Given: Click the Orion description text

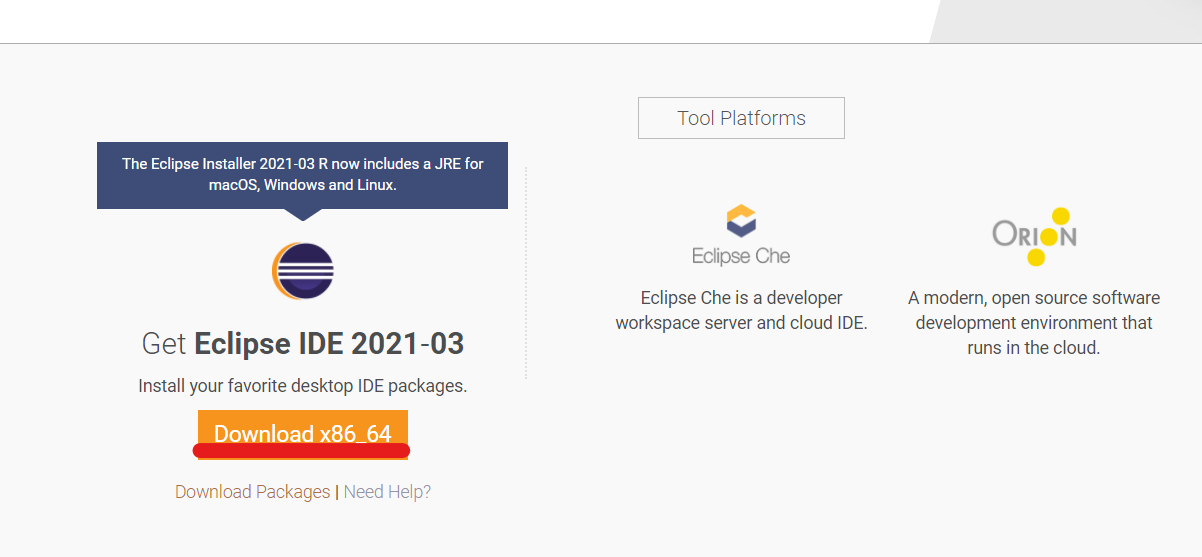Looking at the screenshot, I should tap(1034, 323).
